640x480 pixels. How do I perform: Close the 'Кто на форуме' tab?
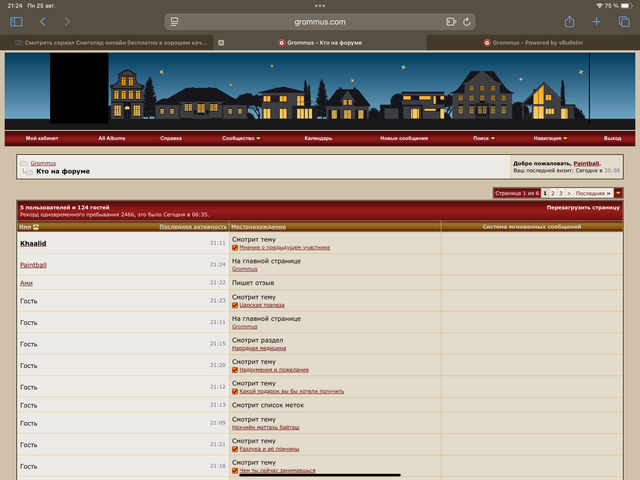pyautogui.click(x=221, y=42)
